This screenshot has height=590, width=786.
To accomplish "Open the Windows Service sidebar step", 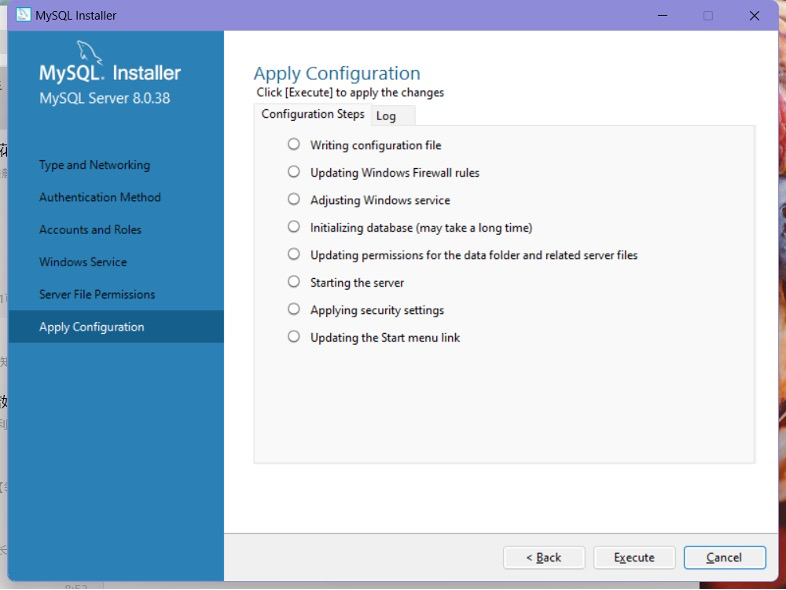I will pyautogui.click(x=83, y=262).
